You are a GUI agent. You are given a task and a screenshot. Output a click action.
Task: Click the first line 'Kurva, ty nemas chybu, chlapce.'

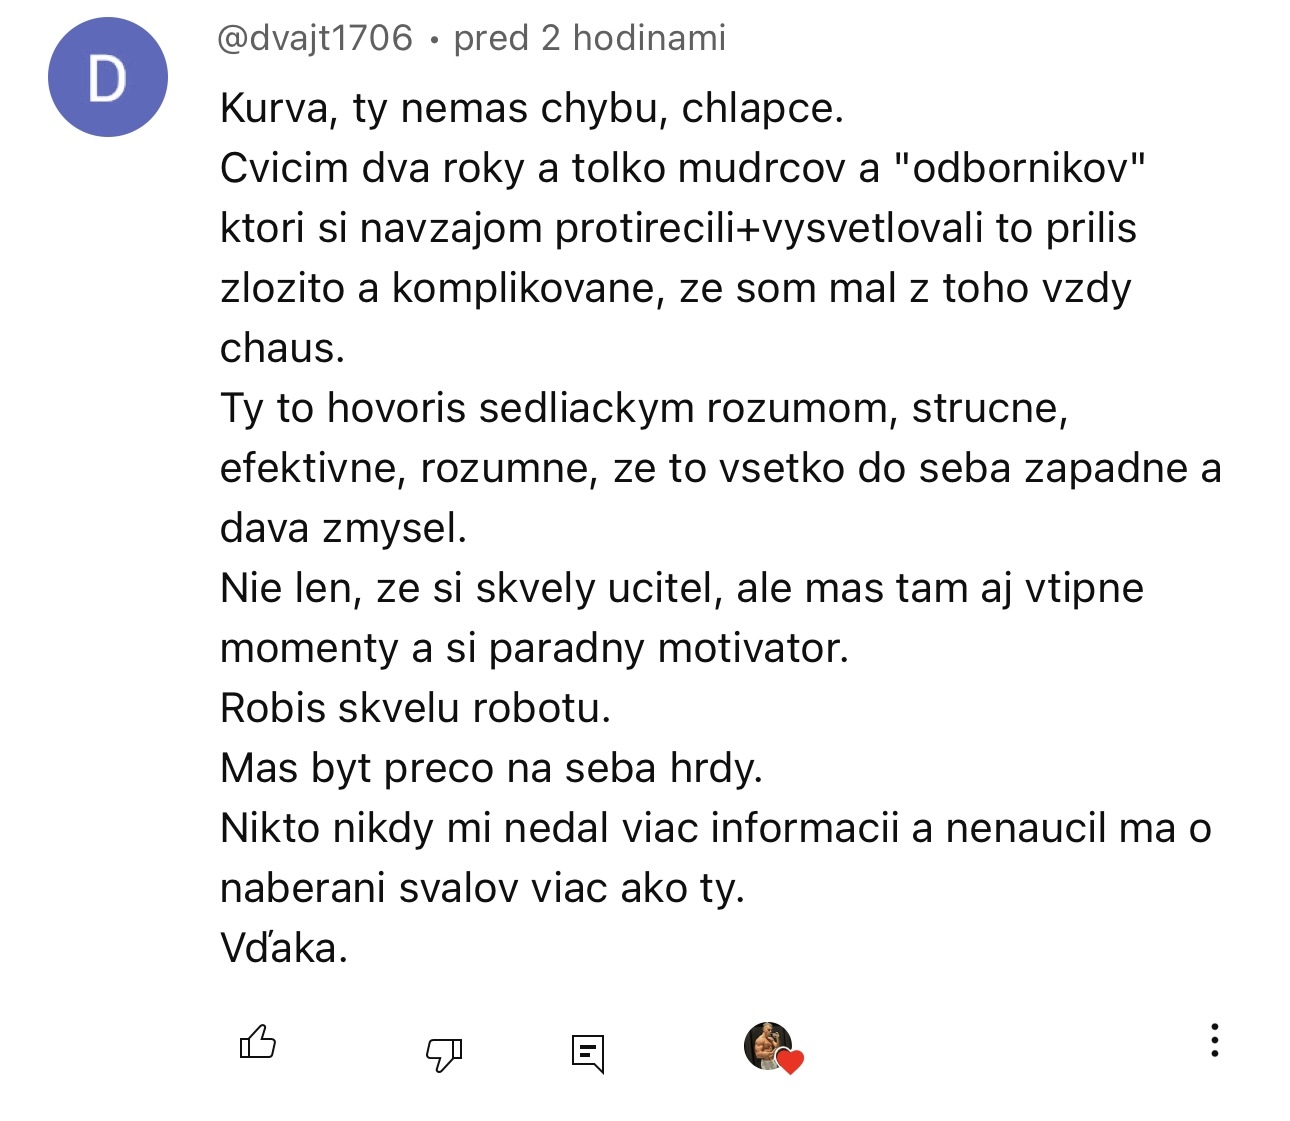point(532,108)
